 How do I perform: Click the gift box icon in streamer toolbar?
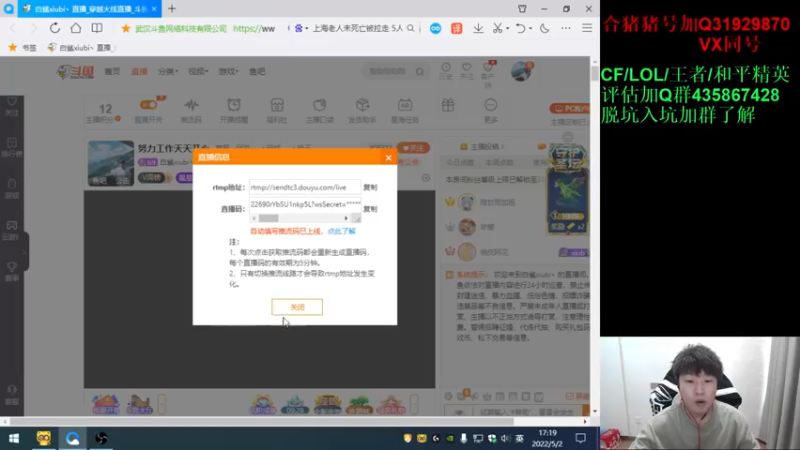447,106
